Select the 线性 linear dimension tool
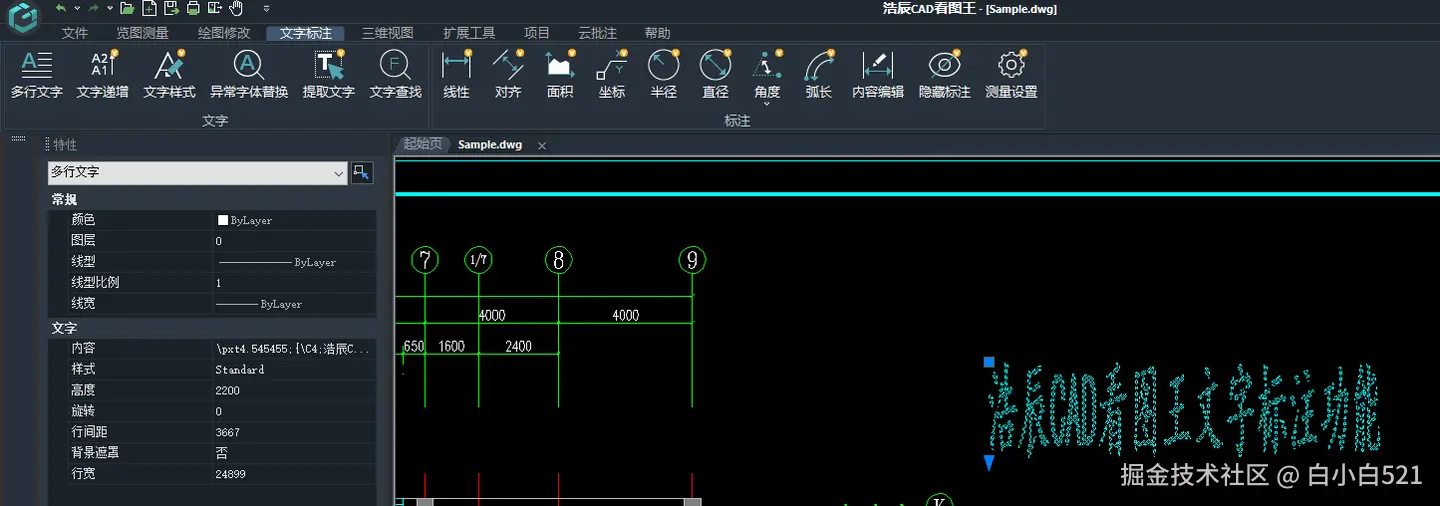 click(456, 76)
